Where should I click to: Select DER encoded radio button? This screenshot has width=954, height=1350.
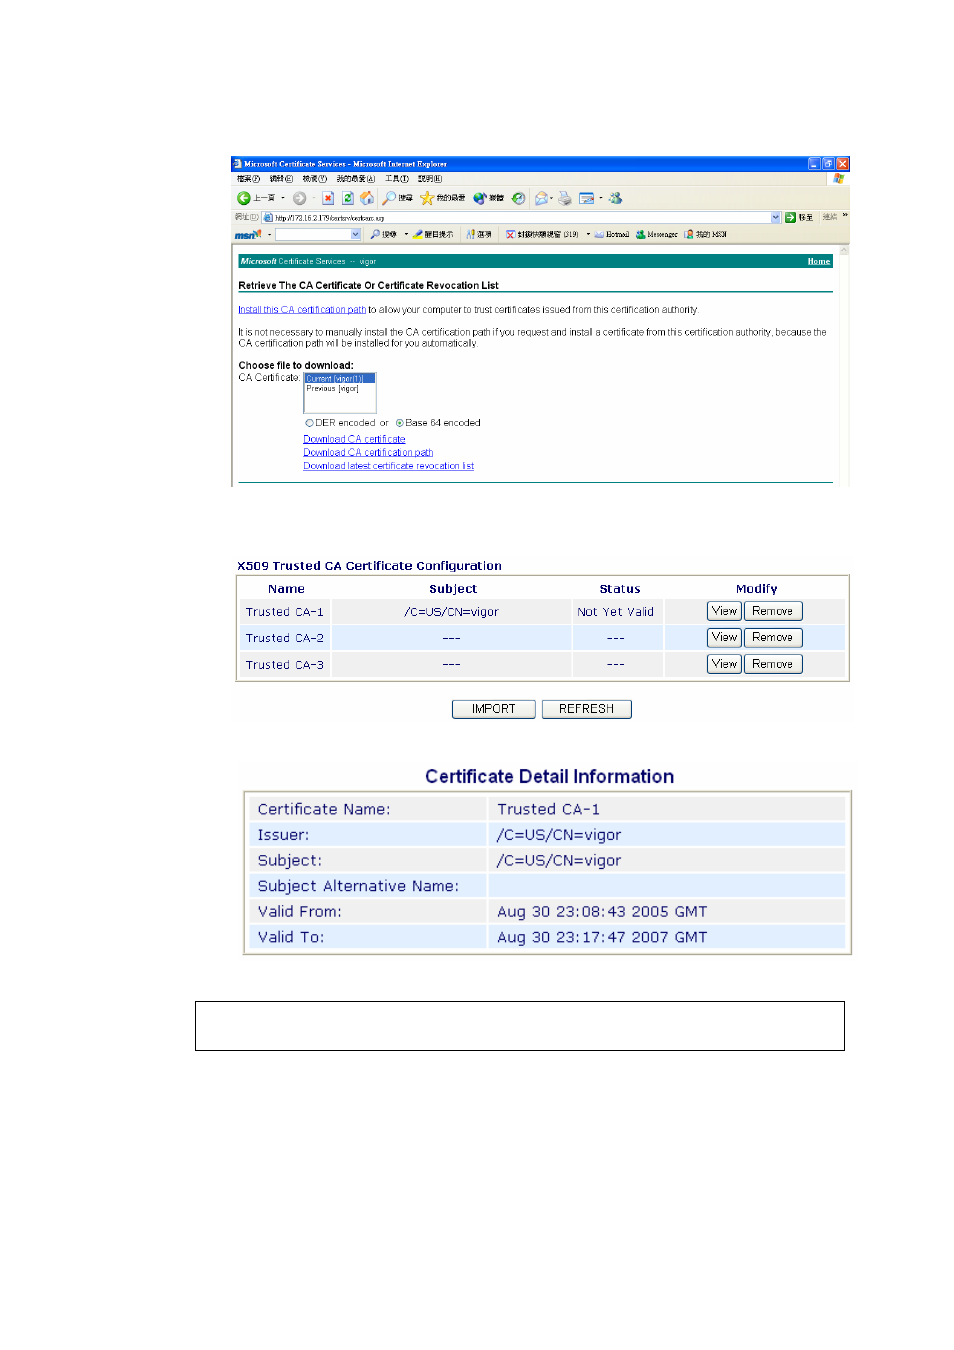click(310, 423)
